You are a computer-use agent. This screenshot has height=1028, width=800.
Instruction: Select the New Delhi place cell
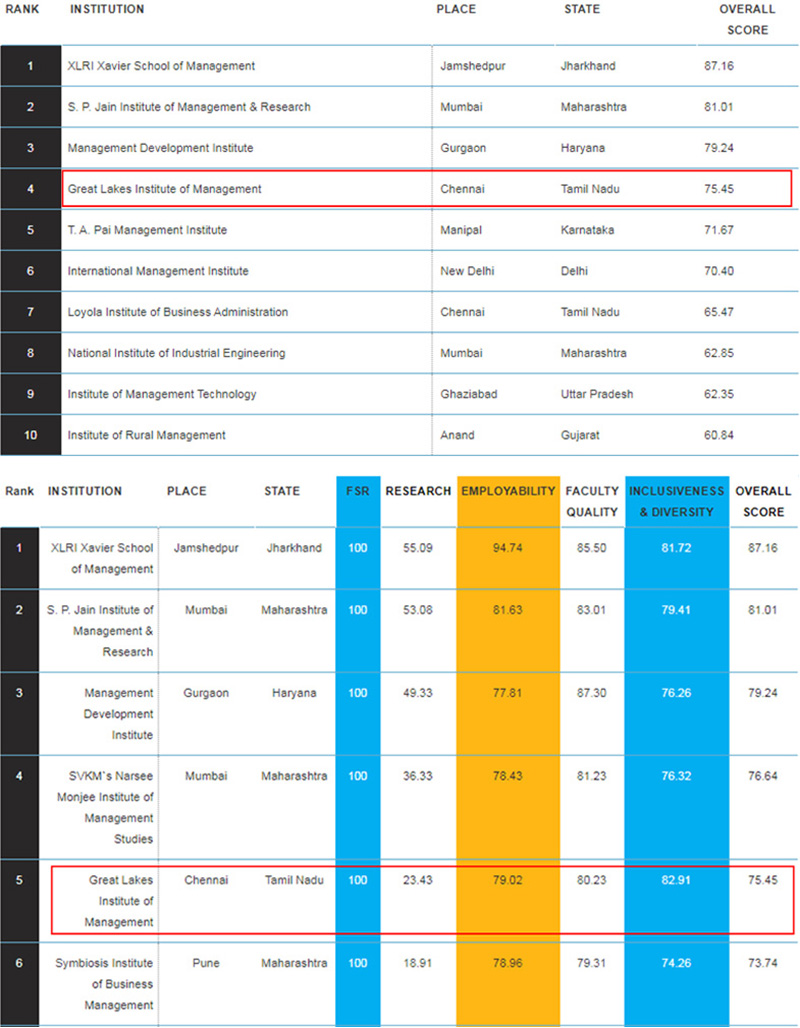tap(468, 271)
